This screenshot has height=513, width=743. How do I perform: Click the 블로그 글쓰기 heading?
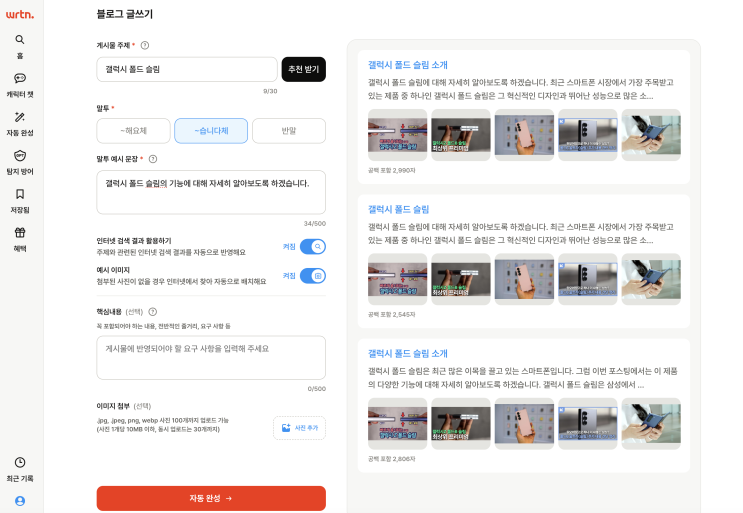pos(125,14)
